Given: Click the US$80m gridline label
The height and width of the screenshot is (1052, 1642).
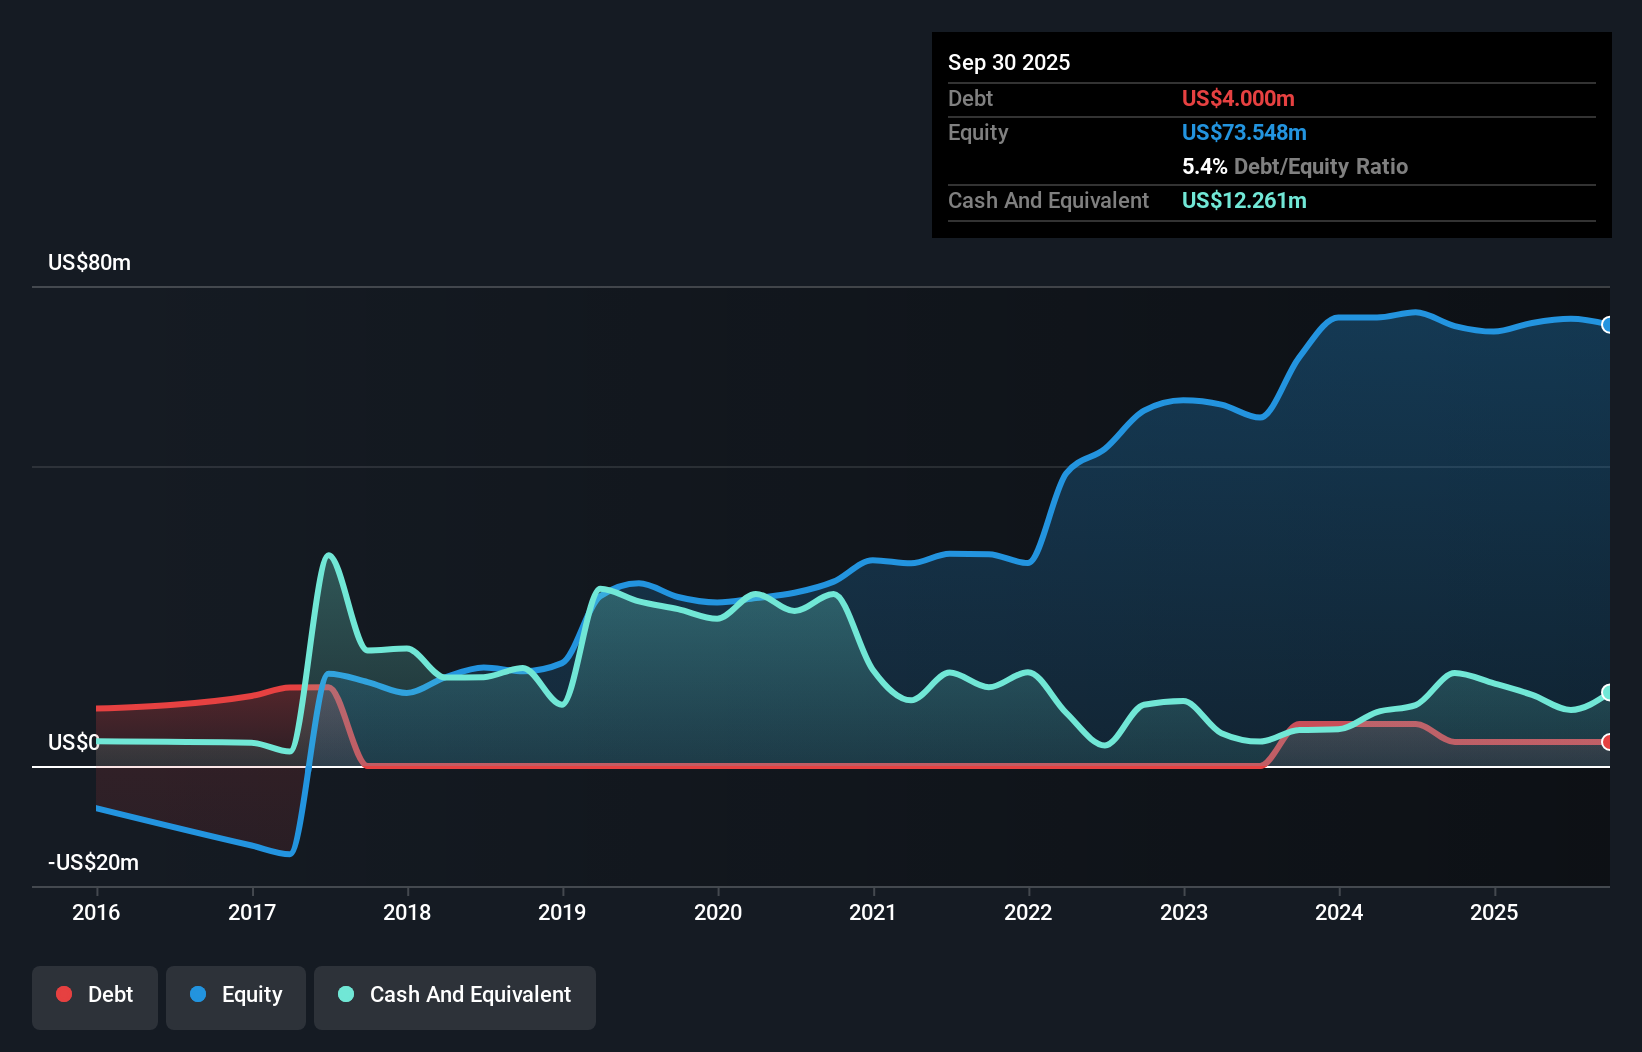Looking at the screenshot, I should pos(88,262).
